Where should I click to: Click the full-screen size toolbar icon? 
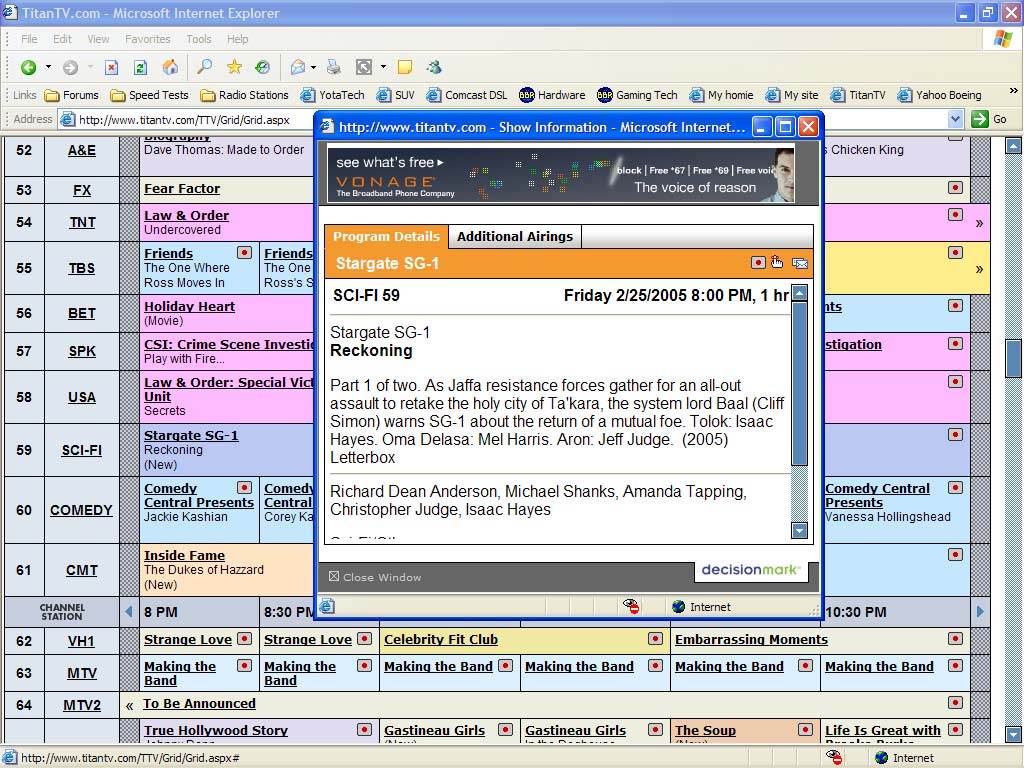[364, 67]
